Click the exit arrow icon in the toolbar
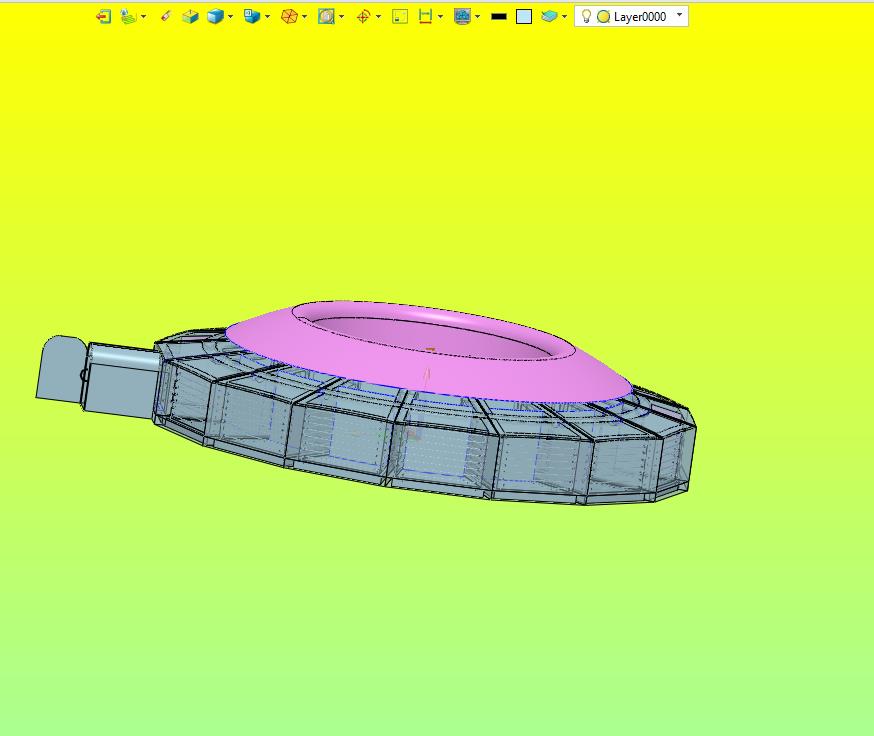874x736 pixels. pos(104,17)
